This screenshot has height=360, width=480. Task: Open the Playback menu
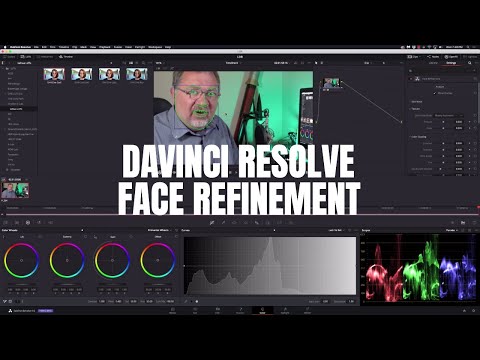coord(105,47)
